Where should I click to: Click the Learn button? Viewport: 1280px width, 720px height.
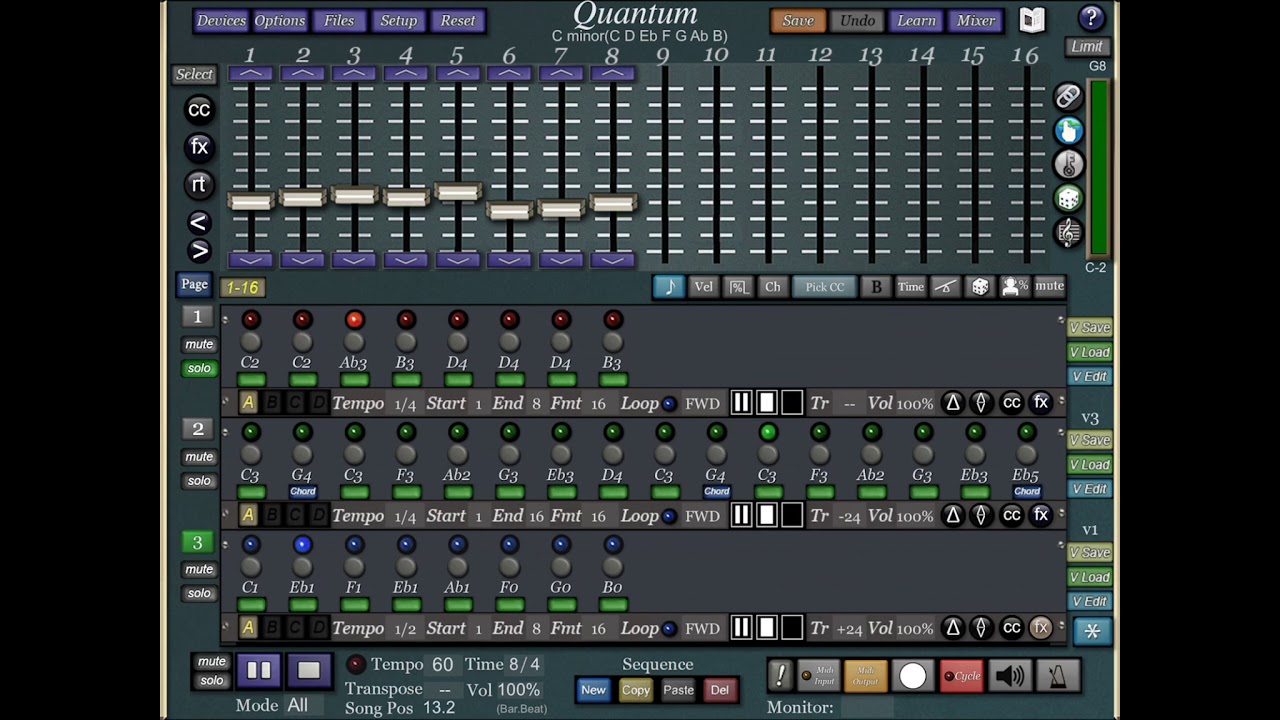point(916,20)
